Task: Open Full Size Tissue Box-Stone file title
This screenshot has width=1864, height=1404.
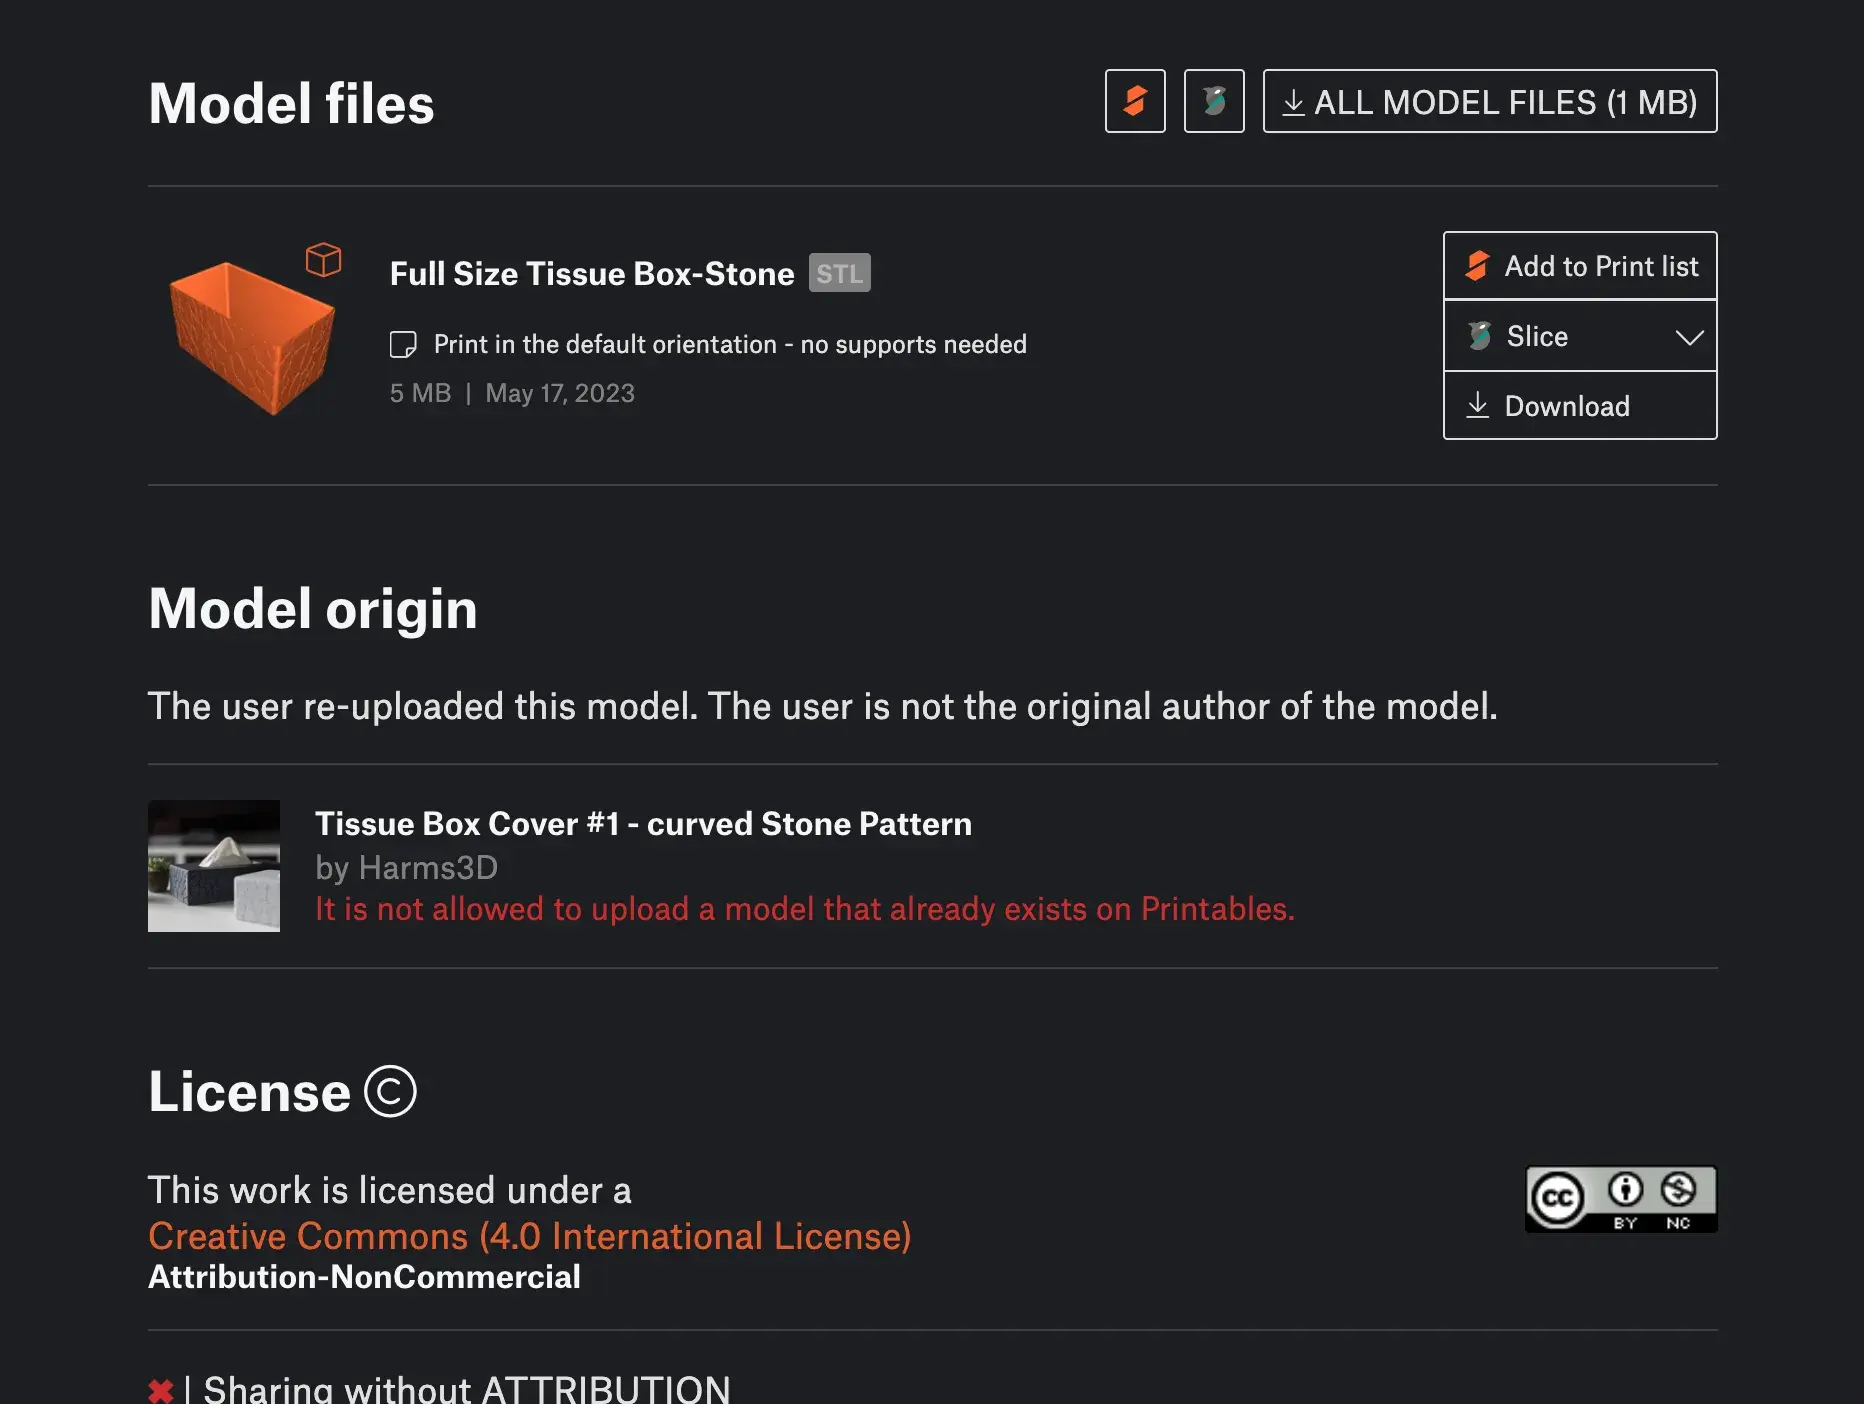Action: 592,273
